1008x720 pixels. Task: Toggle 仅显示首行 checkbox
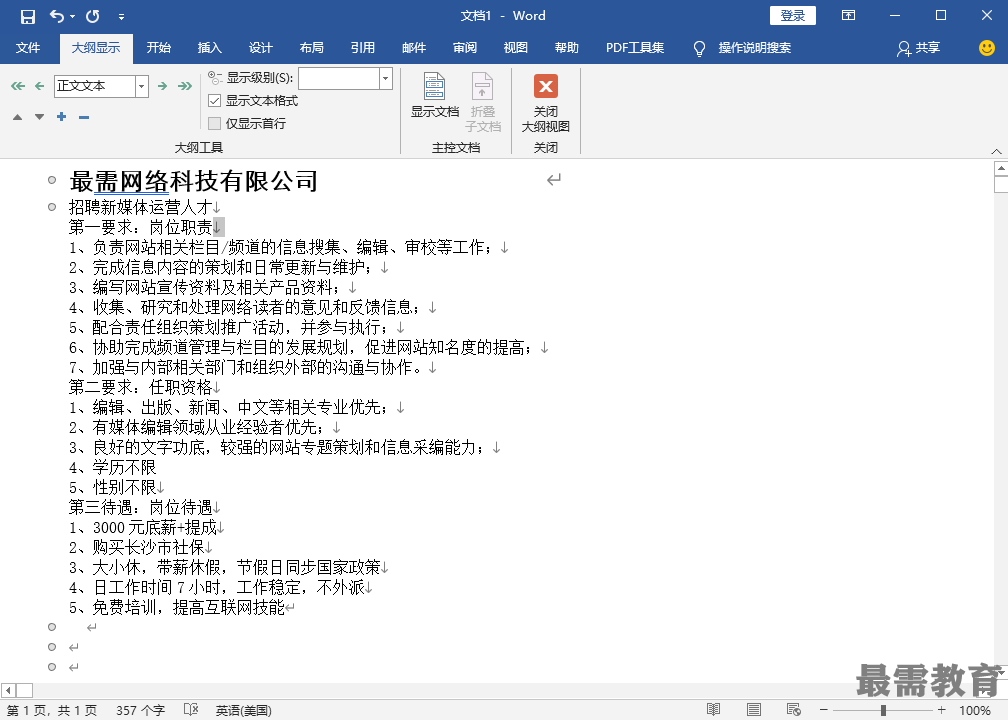[215, 123]
